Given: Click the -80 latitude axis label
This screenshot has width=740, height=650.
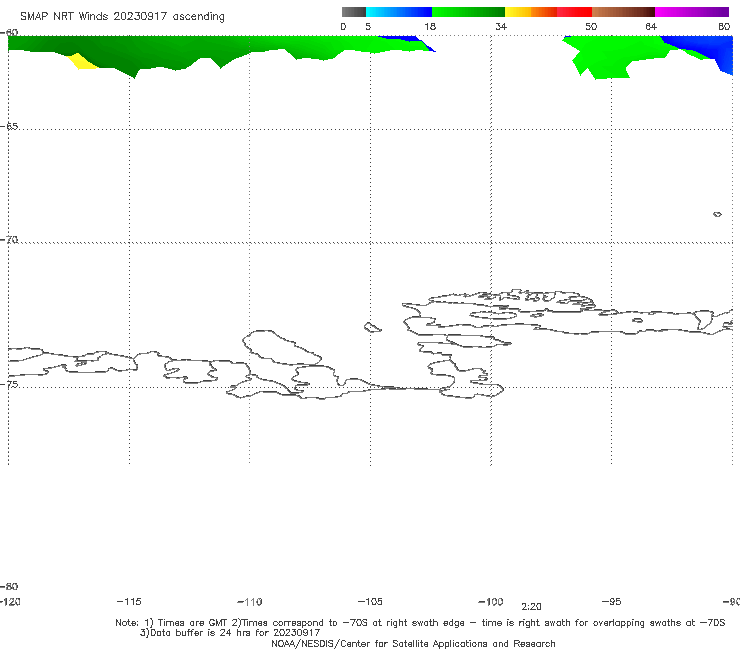Looking at the screenshot, I should (x=9, y=586).
